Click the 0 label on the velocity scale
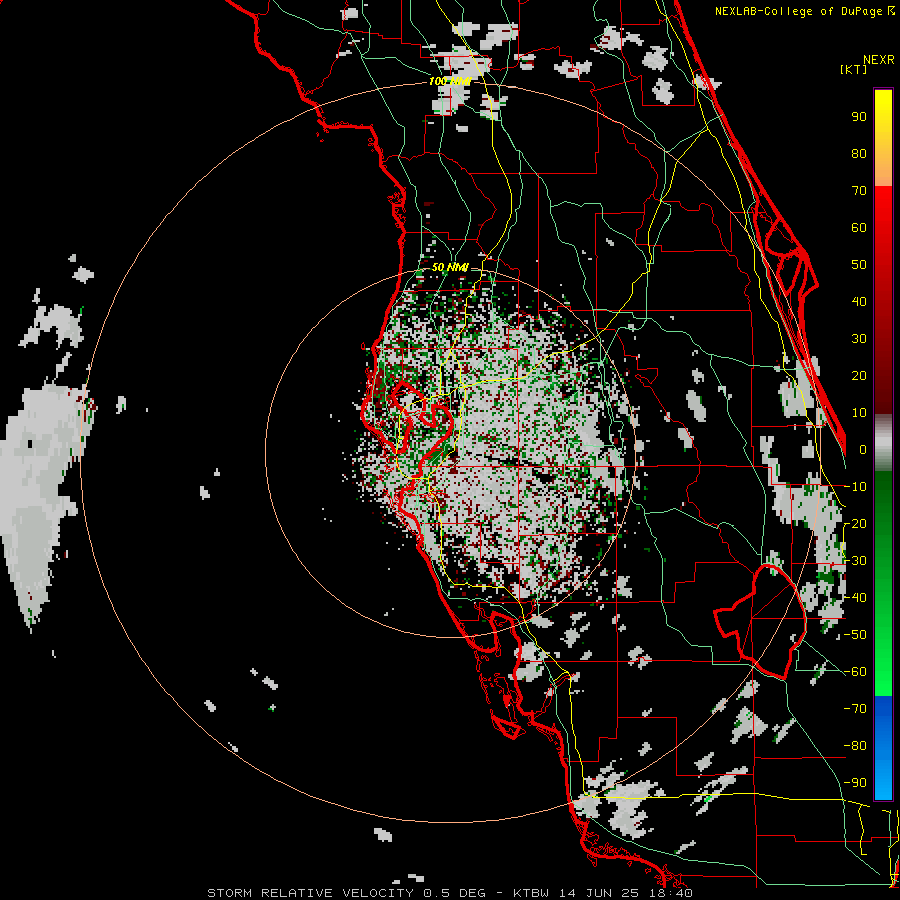 coord(863,449)
